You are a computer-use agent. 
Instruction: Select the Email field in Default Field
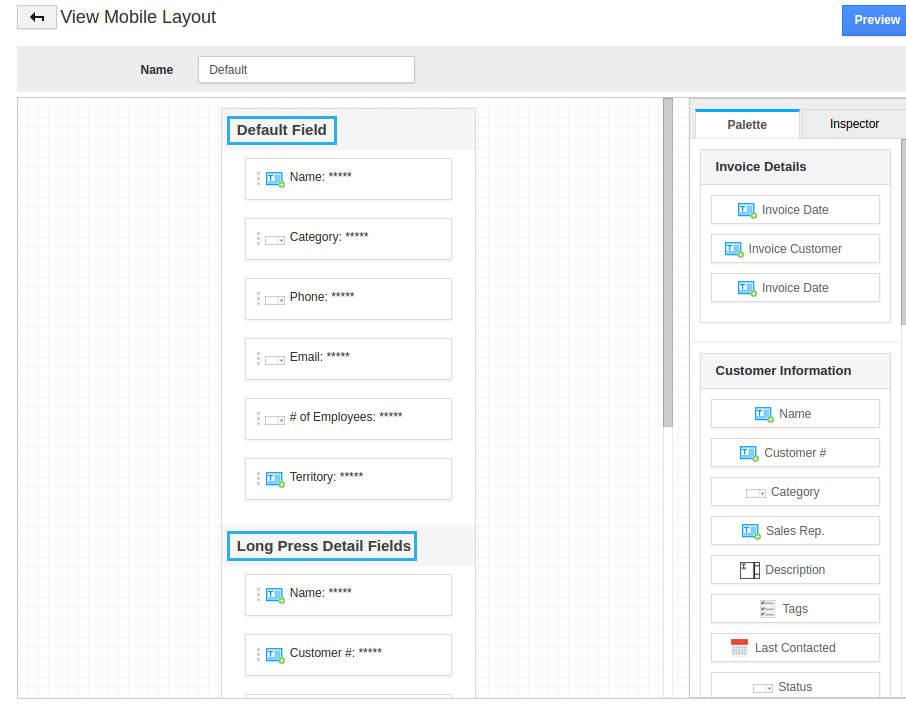[x=348, y=358]
